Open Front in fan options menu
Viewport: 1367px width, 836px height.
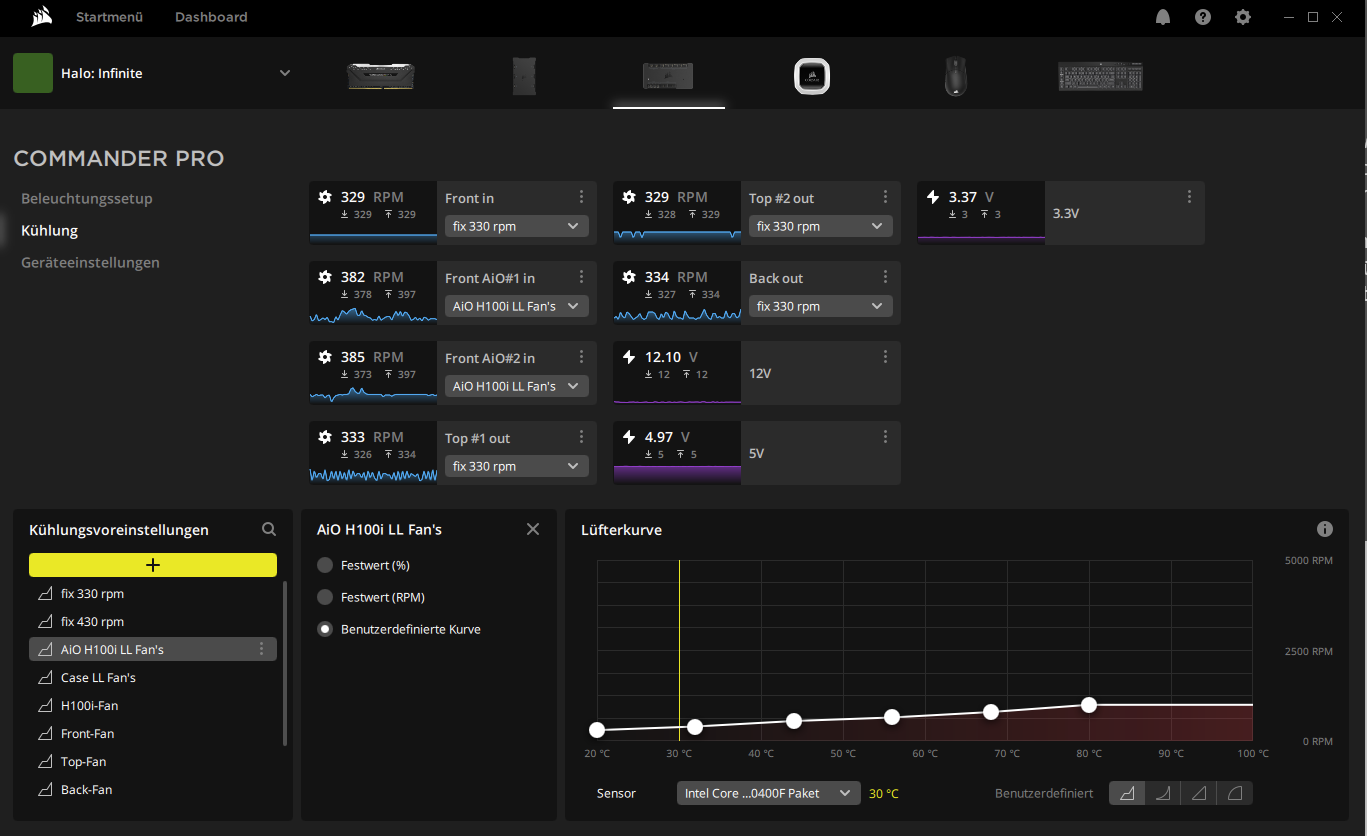[x=581, y=197]
